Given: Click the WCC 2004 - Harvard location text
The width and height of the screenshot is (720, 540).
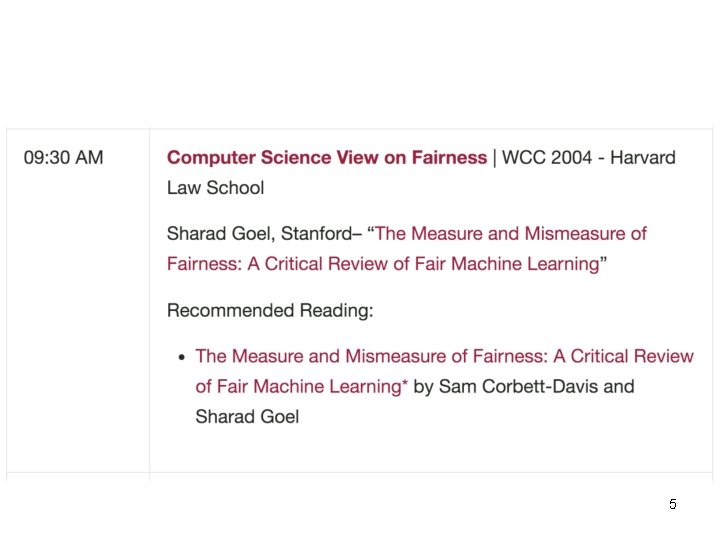Looking at the screenshot, I should [588, 157].
